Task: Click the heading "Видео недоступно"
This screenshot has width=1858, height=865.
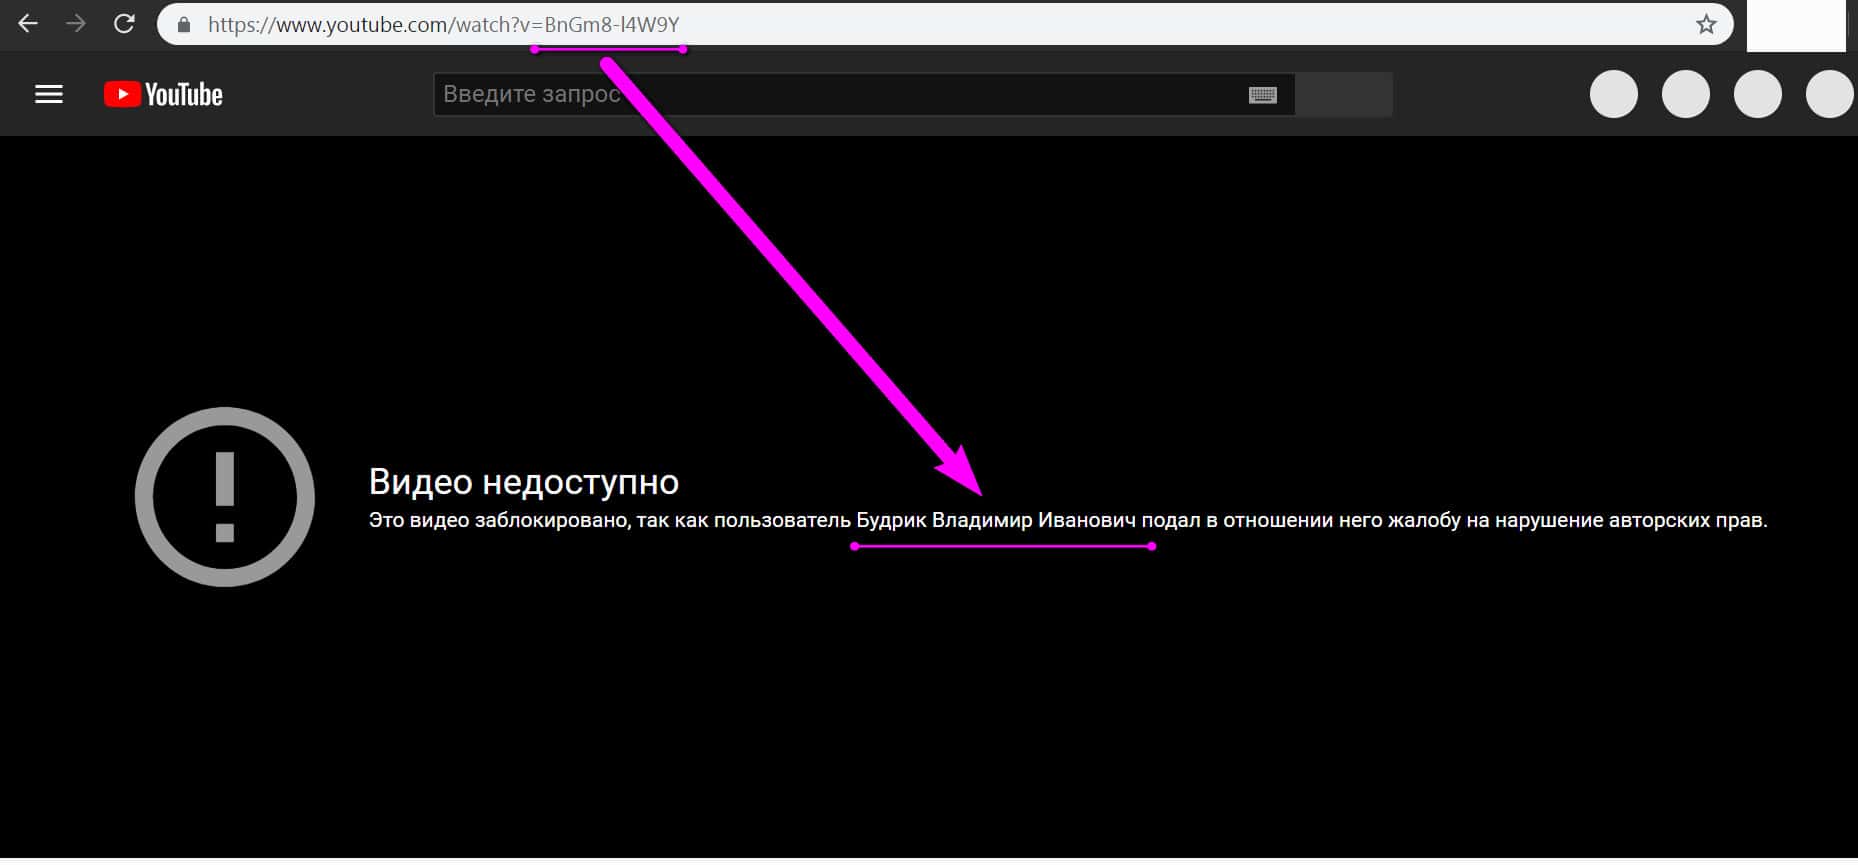Action: tap(524, 482)
